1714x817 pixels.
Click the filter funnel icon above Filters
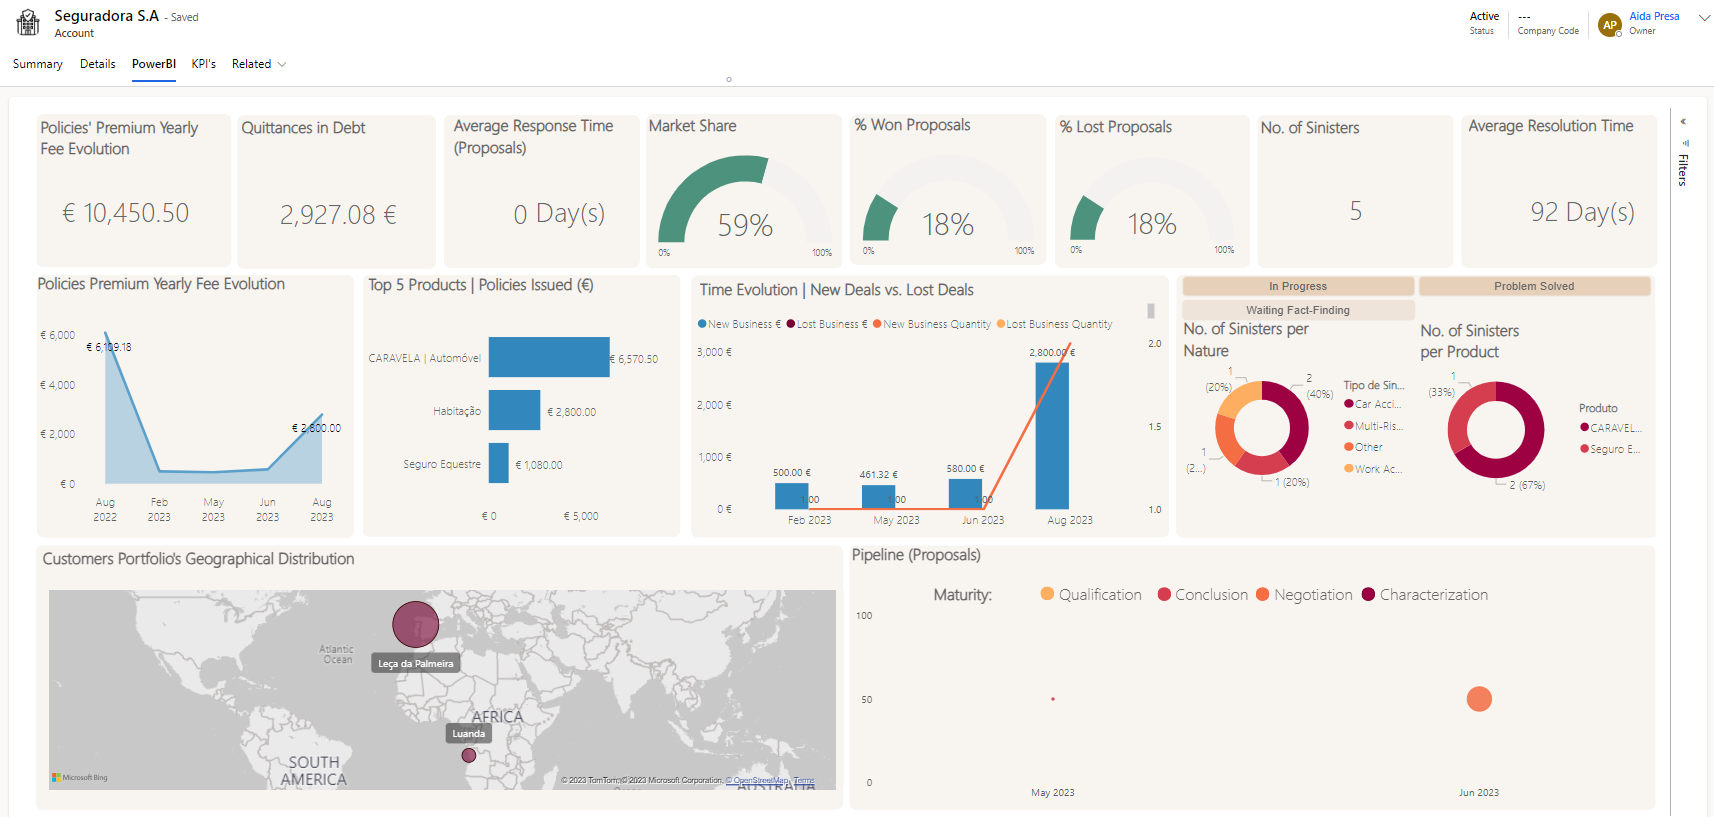click(x=1684, y=143)
